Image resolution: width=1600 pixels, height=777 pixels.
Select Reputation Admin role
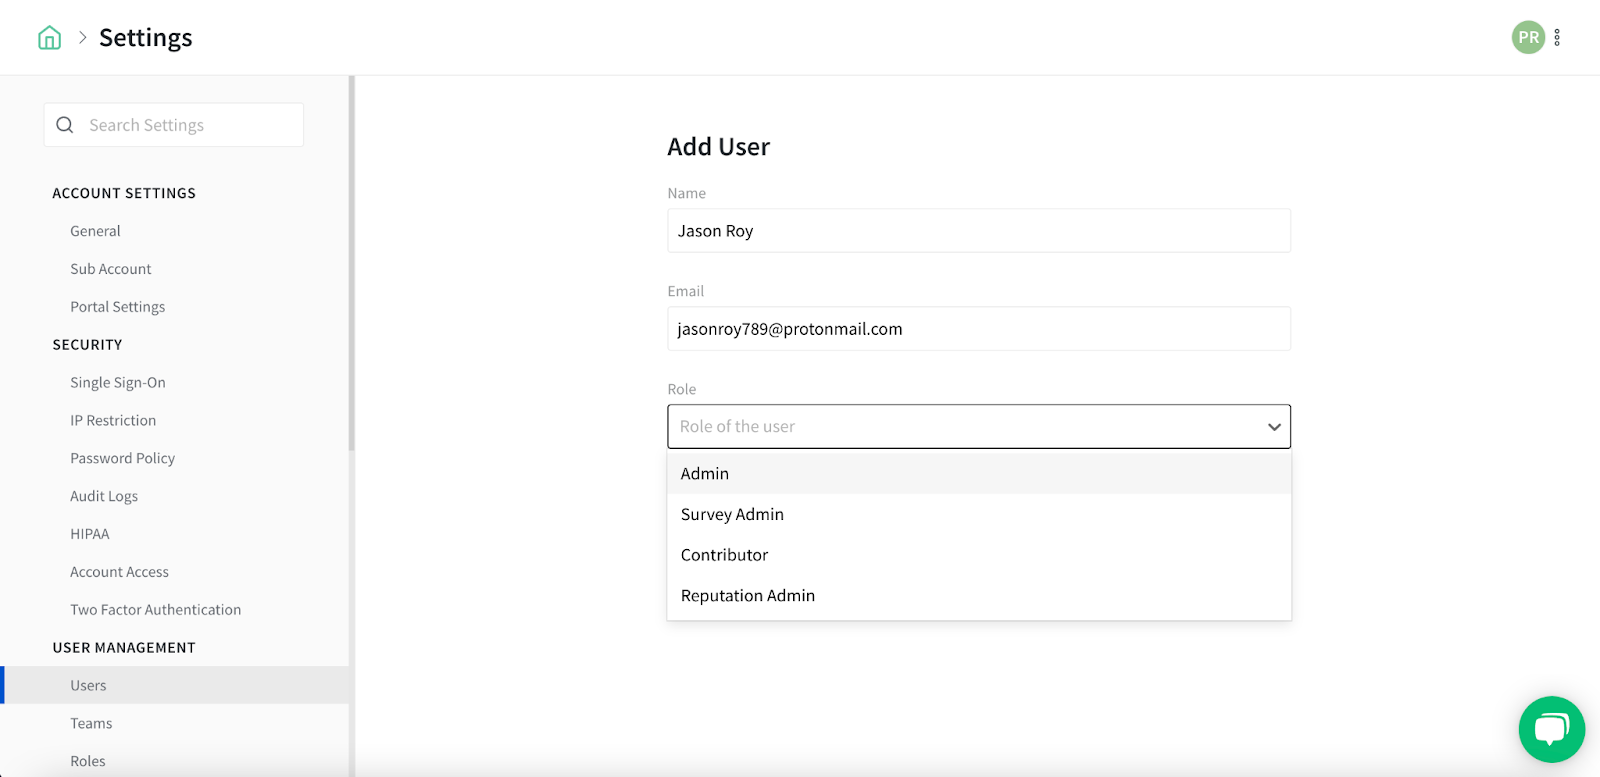pos(747,596)
